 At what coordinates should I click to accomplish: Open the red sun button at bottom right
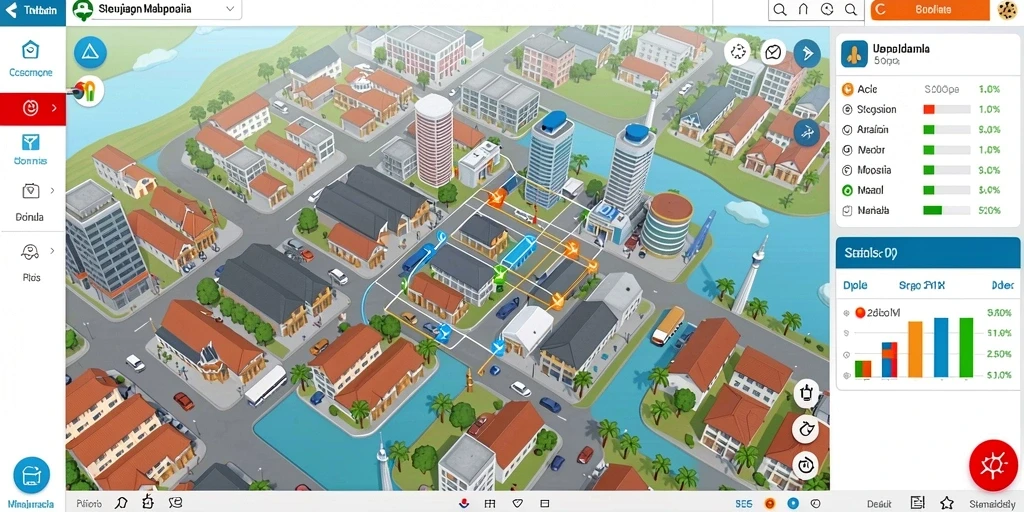993,465
